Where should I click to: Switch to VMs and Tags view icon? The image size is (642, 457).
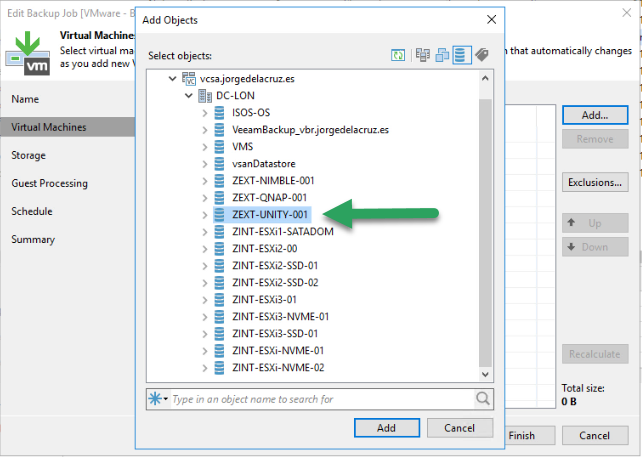coord(482,55)
